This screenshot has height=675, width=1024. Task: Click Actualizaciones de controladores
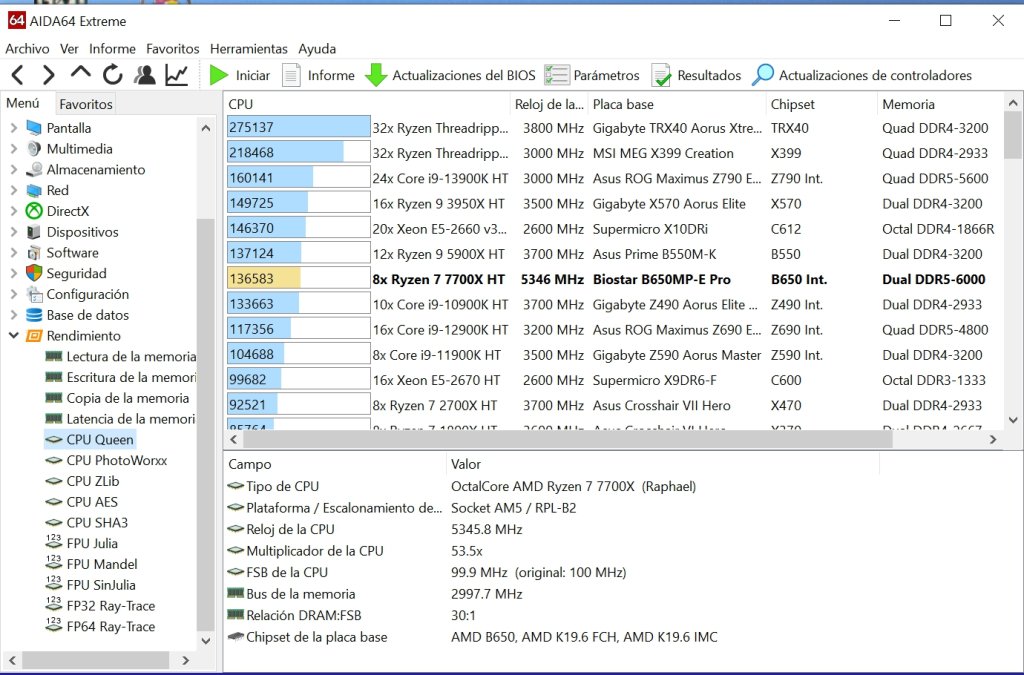pyautogui.click(x=861, y=75)
